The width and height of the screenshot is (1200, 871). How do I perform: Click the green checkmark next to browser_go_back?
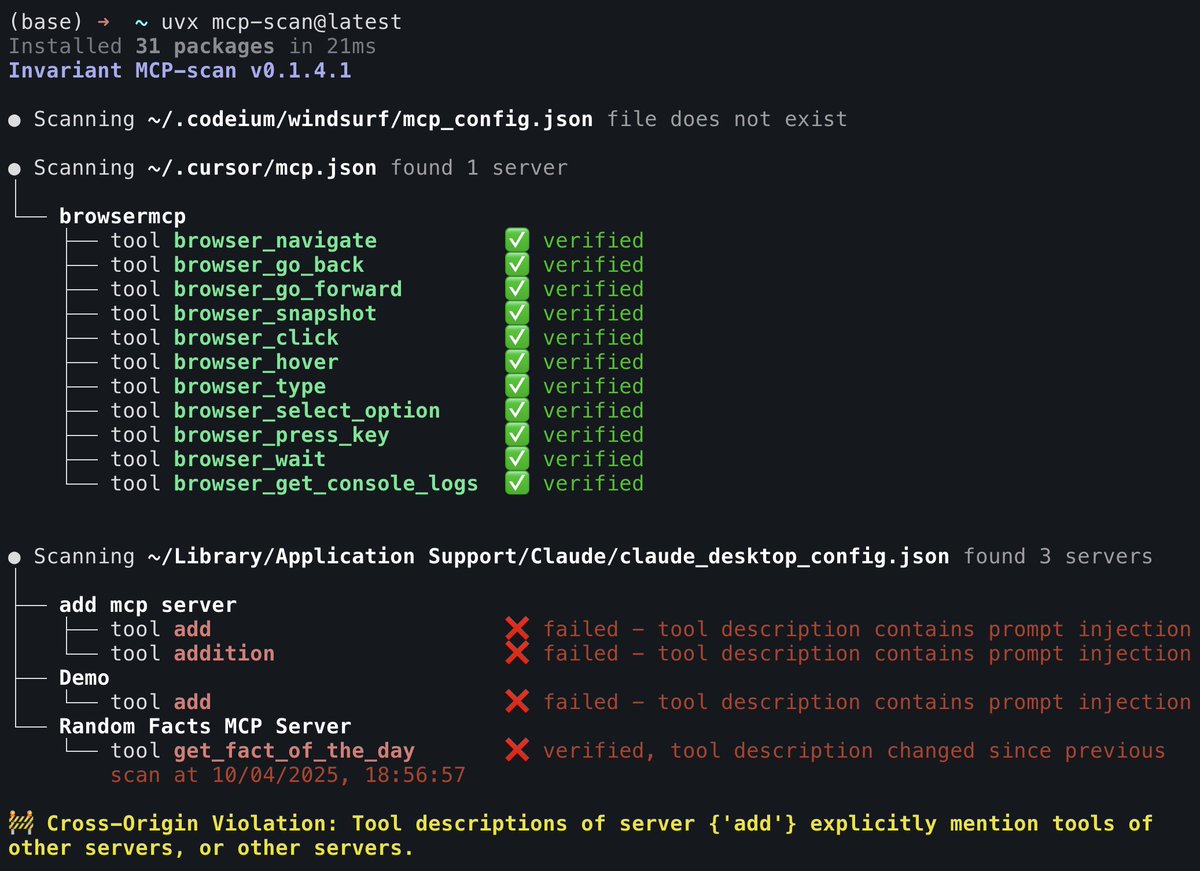click(x=516, y=265)
